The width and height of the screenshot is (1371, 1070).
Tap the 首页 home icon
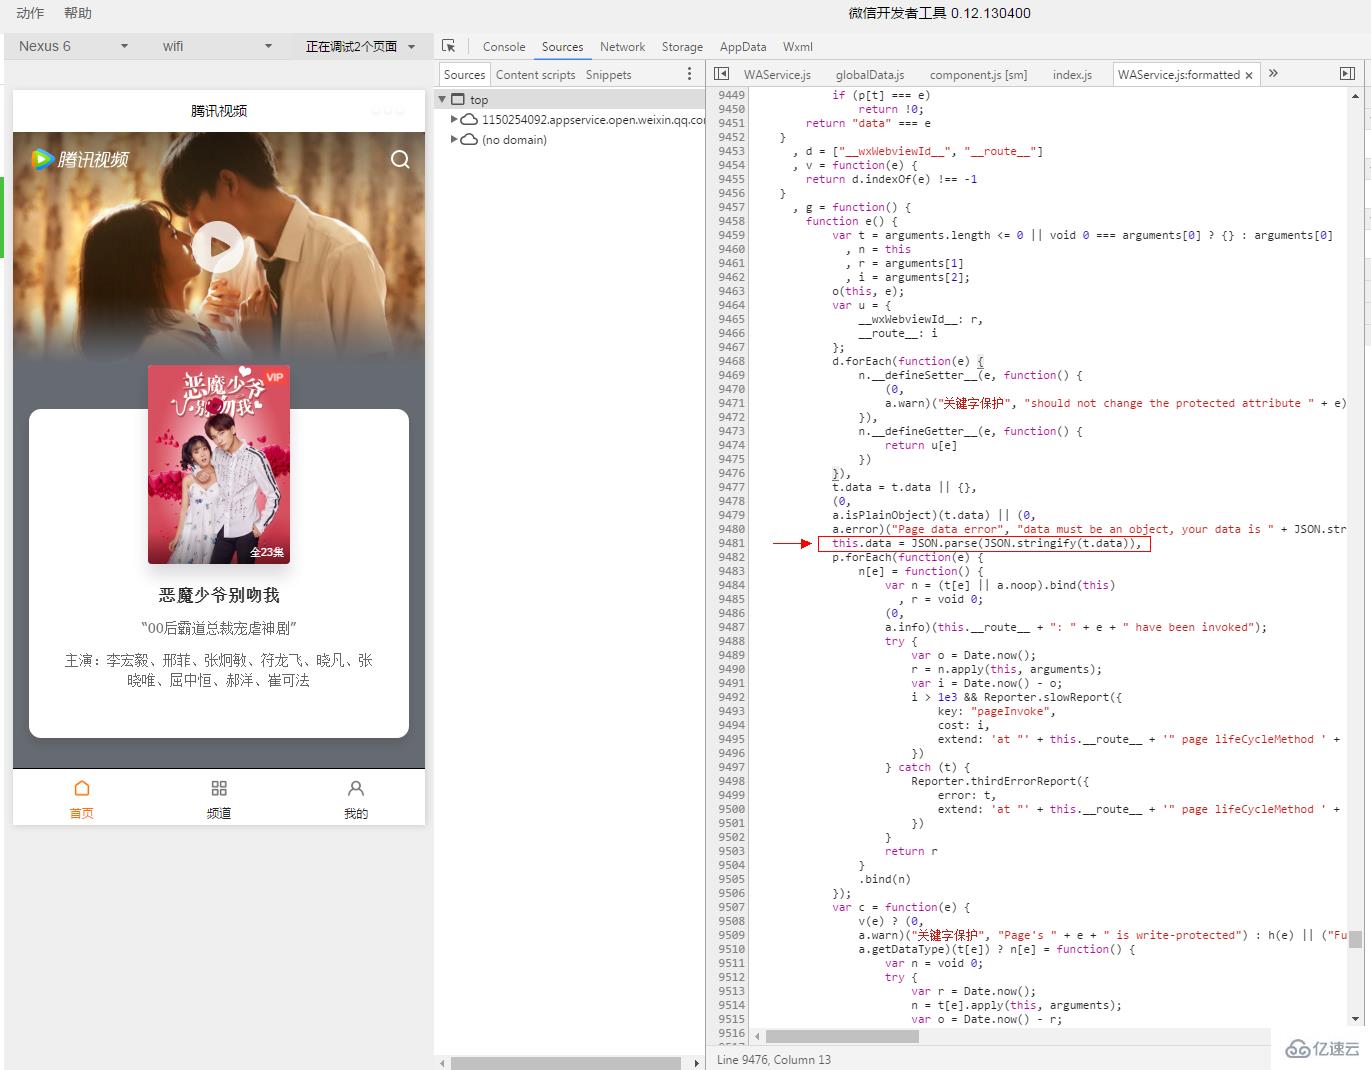[82, 788]
